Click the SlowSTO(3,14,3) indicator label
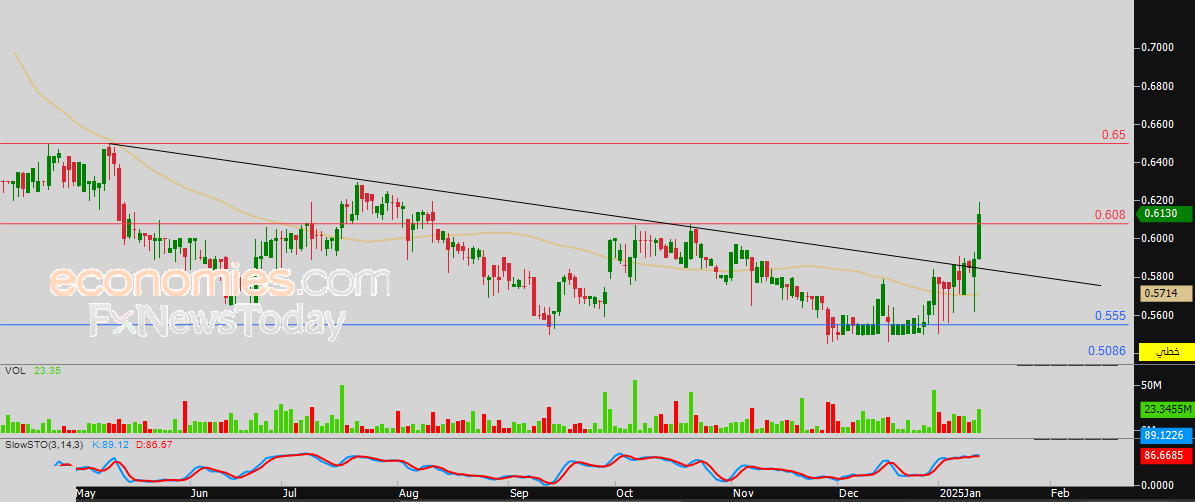The width and height of the screenshot is (1195, 502). [x=43, y=443]
